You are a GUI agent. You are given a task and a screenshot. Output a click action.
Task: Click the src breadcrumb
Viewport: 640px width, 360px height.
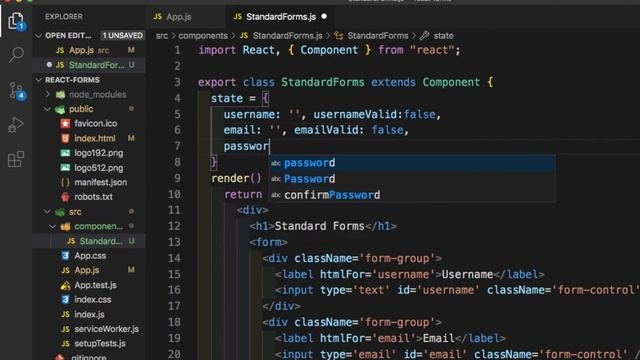click(162, 36)
